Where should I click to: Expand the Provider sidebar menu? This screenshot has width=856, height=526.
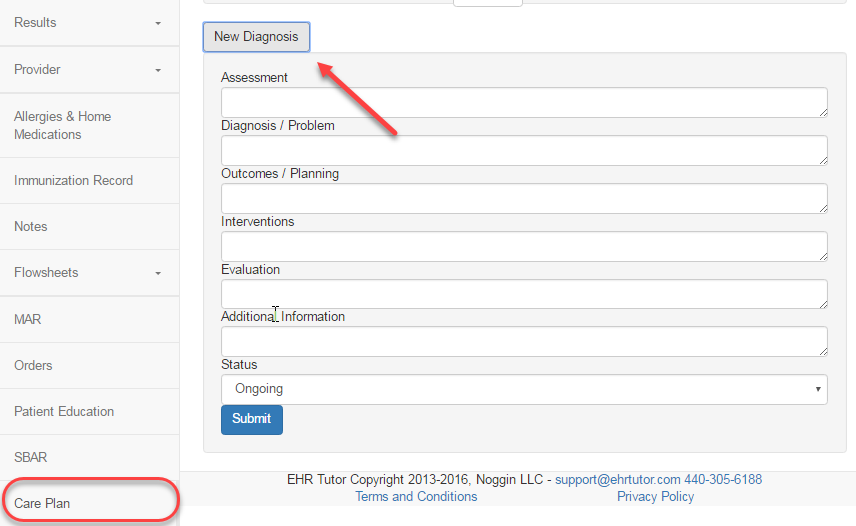point(88,70)
